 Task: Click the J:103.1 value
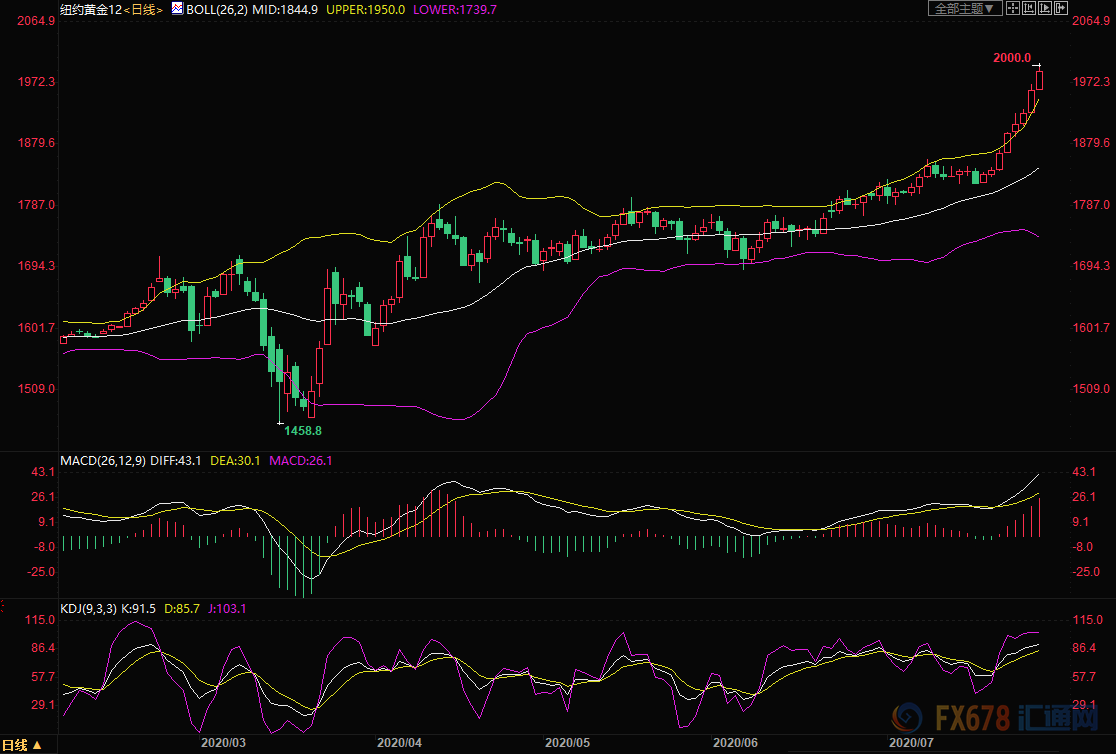click(227, 609)
